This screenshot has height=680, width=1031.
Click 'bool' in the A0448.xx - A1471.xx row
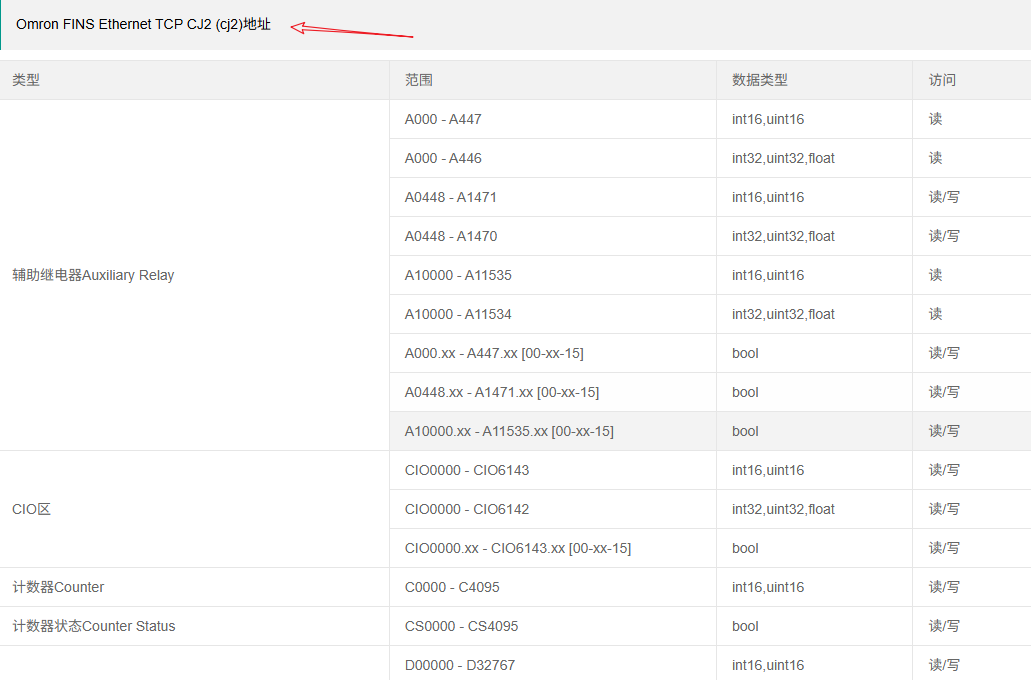745,392
